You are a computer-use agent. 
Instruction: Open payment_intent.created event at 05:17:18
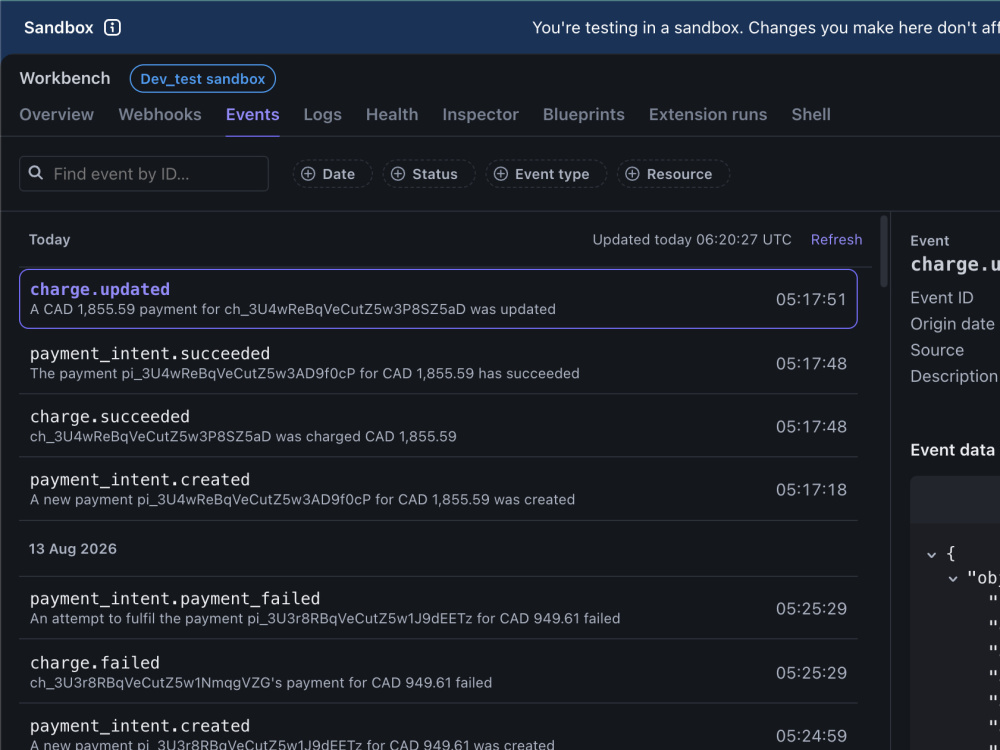click(x=438, y=489)
